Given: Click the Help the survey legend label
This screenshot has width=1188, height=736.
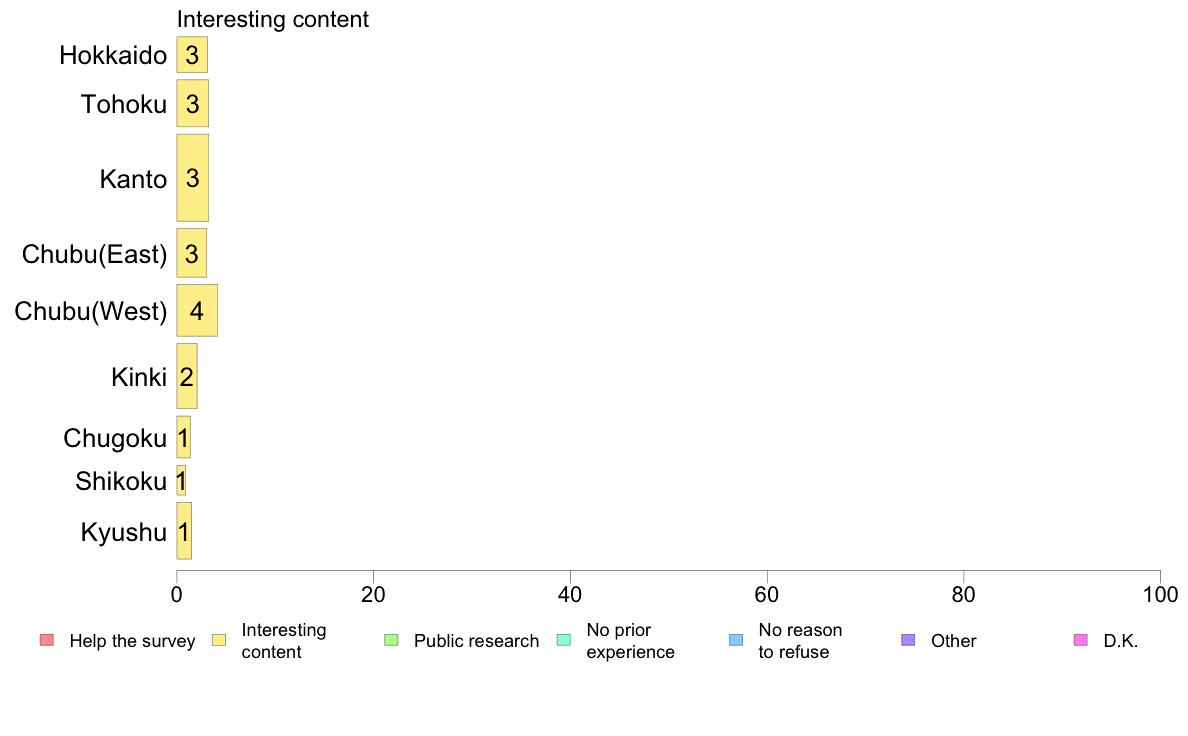Looking at the screenshot, I should click(x=132, y=640).
